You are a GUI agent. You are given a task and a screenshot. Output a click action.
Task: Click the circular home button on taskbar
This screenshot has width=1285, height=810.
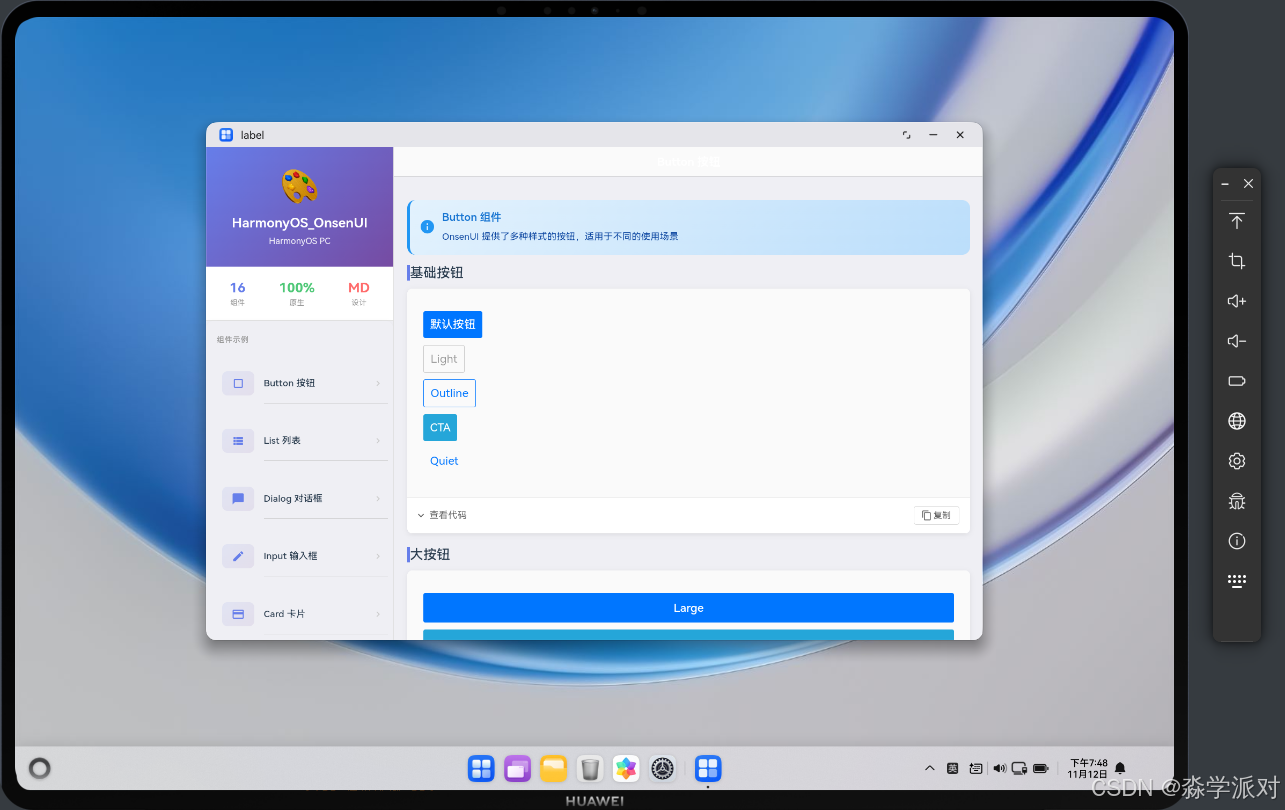40,768
